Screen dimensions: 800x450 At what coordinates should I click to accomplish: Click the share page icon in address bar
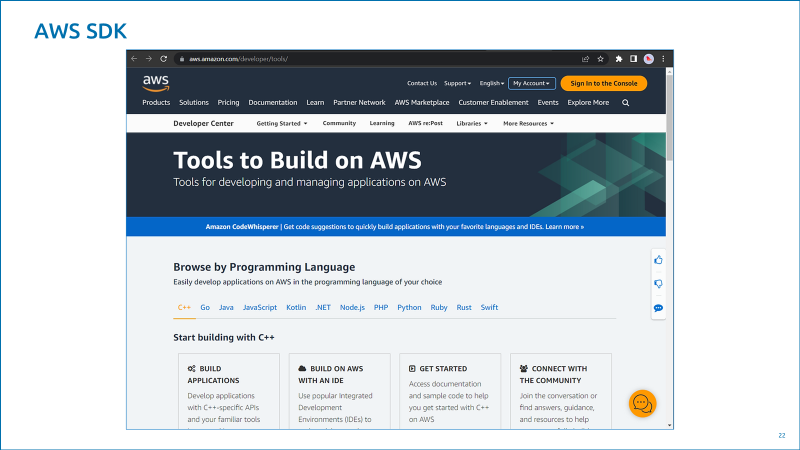coord(585,59)
